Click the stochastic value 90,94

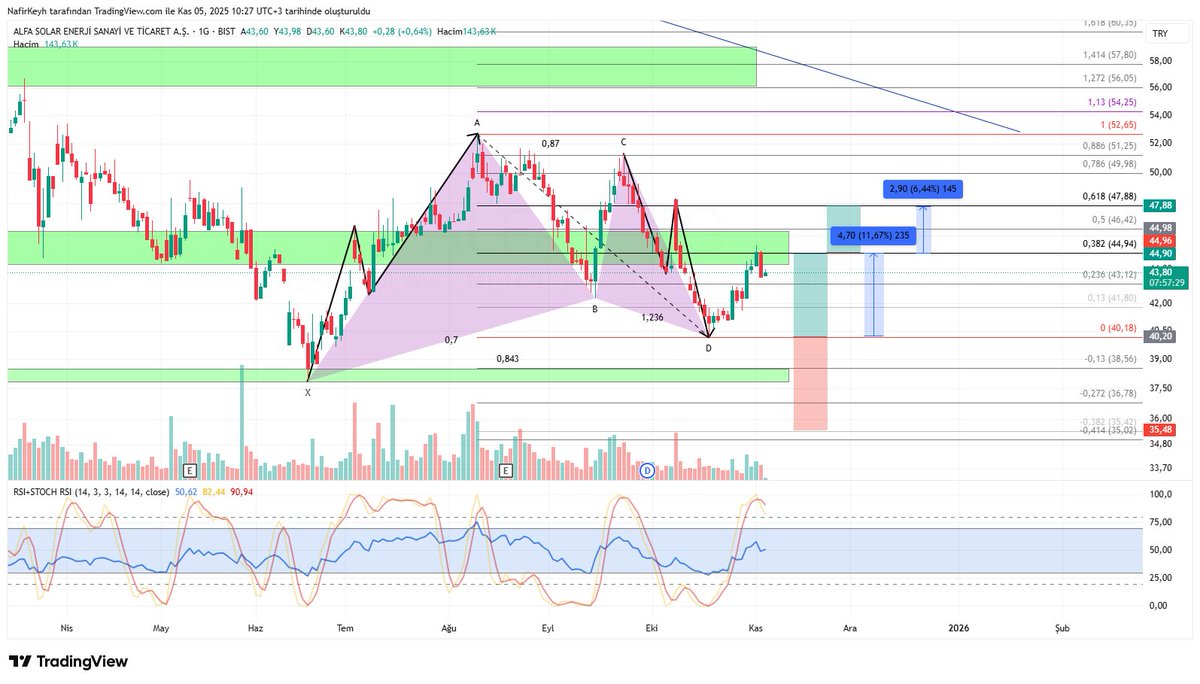coord(242,492)
